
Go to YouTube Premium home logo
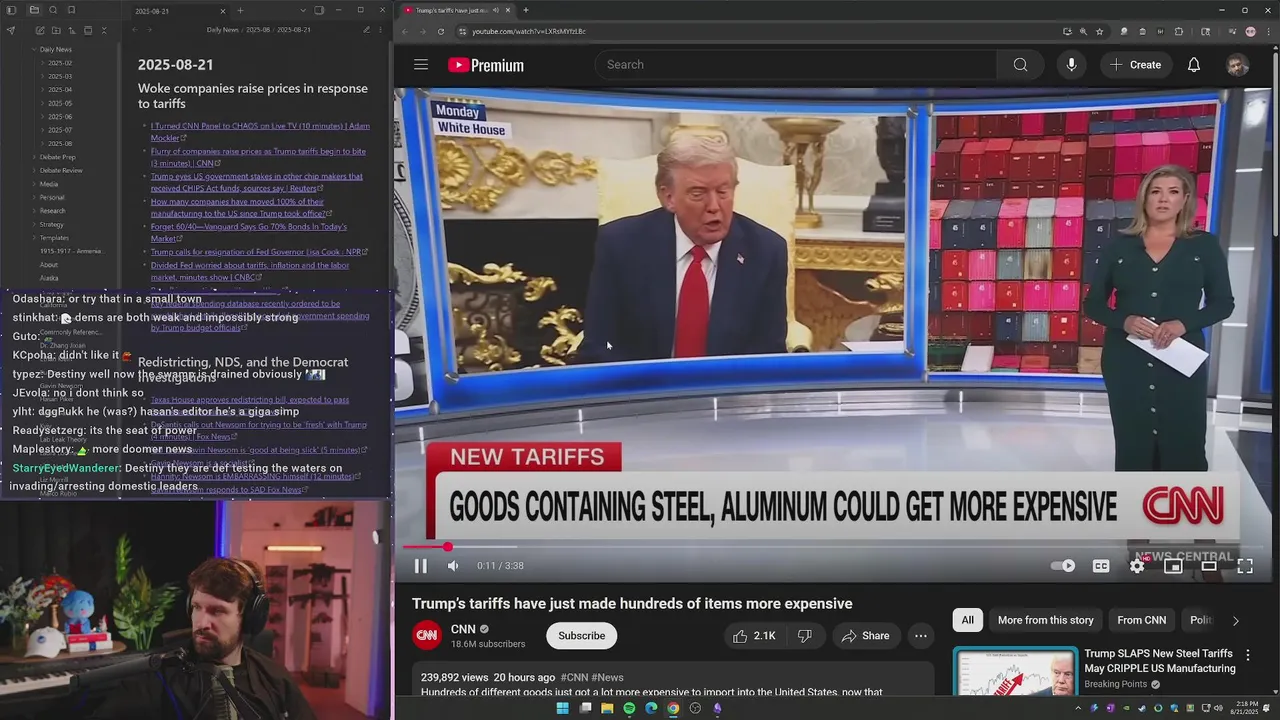click(486, 65)
